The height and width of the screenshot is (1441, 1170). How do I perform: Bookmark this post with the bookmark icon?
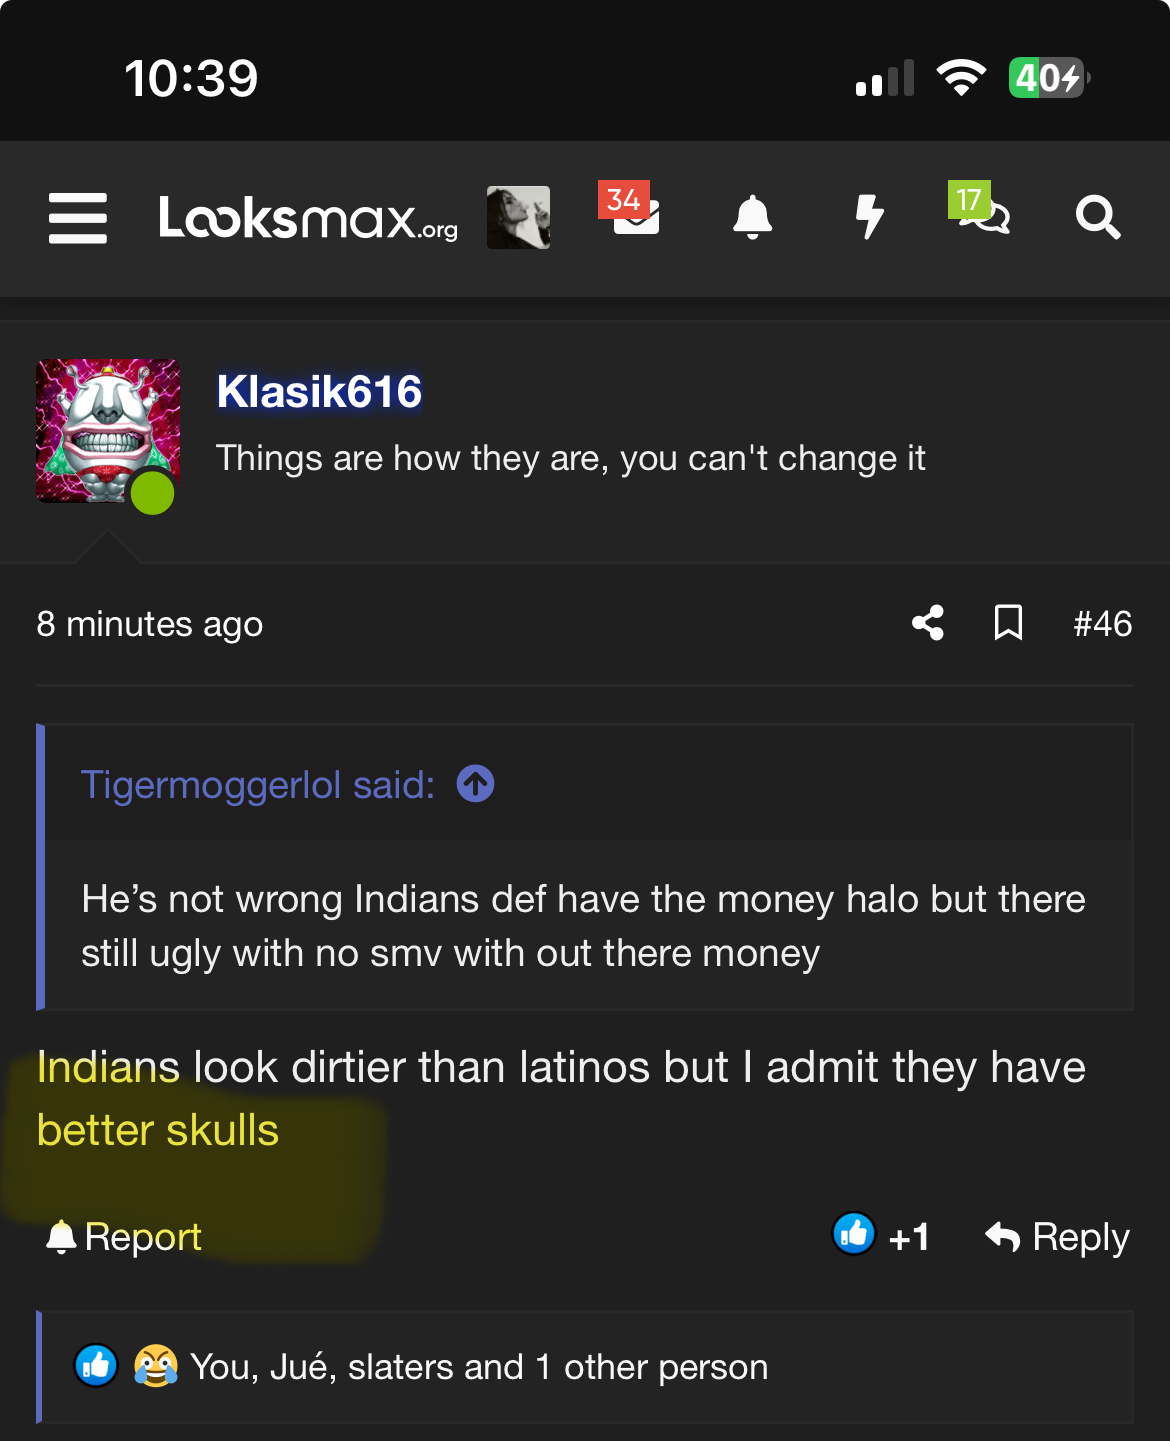point(1008,623)
